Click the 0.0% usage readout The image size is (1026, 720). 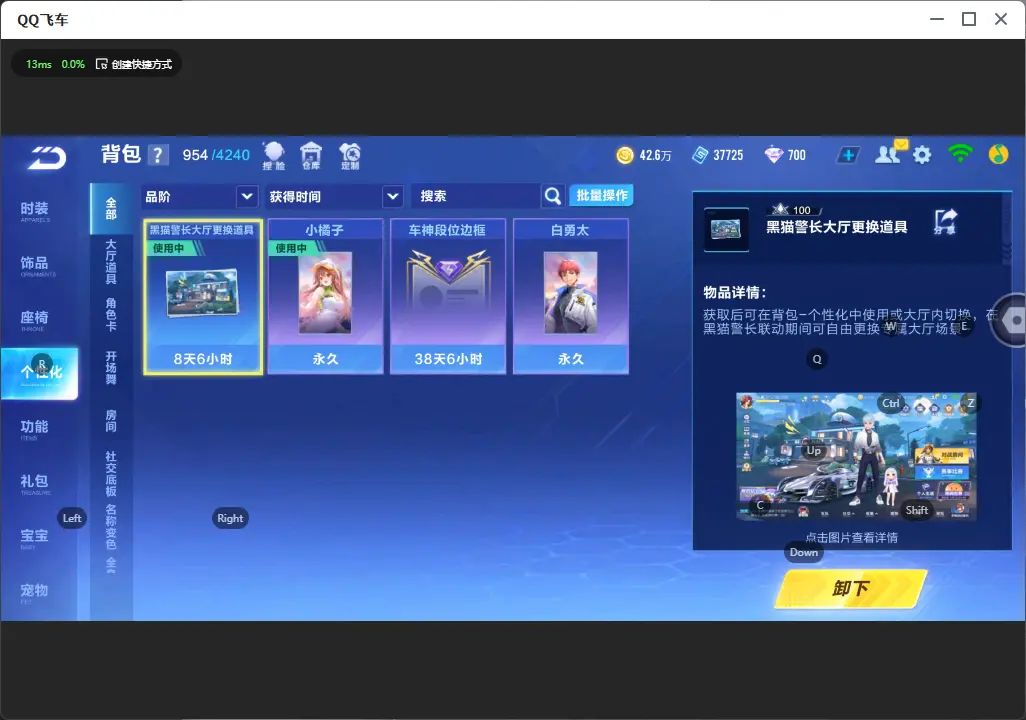pyautogui.click(x=73, y=64)
